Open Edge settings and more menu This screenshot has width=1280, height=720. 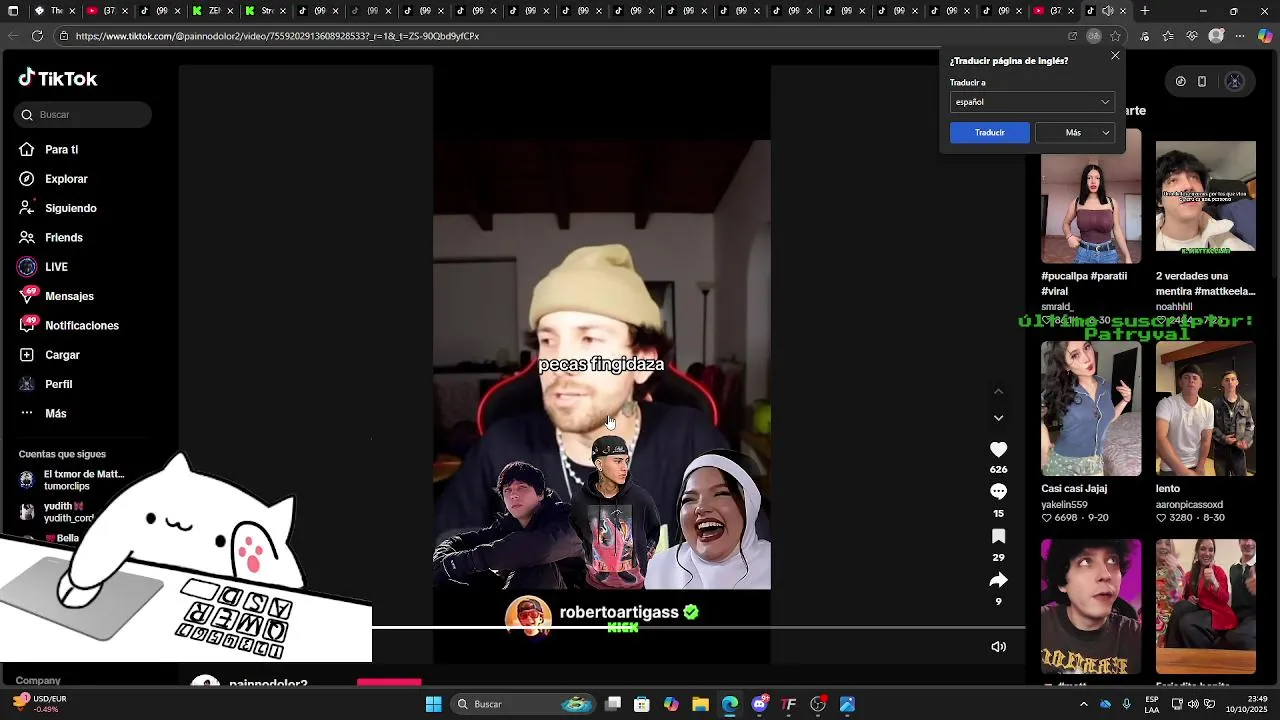[x=1240, y=36]
